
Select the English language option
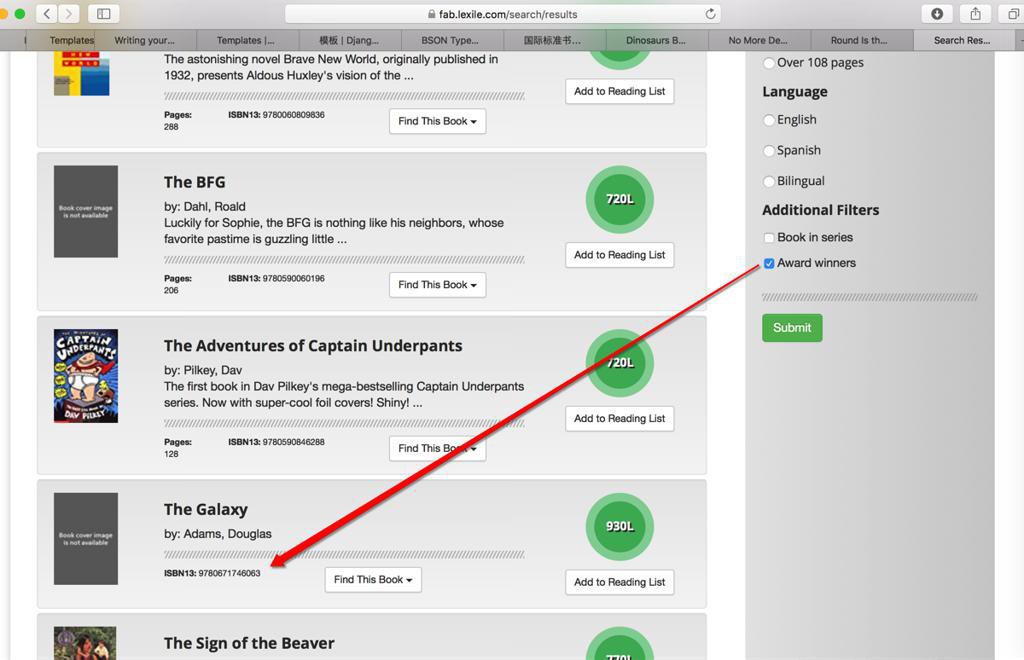(x=769, y=120)
